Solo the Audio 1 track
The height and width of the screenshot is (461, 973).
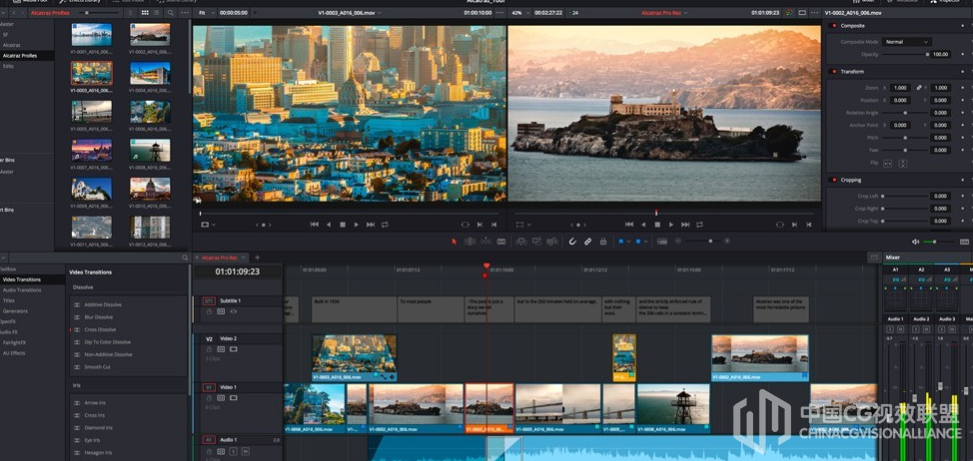(233, 451)
